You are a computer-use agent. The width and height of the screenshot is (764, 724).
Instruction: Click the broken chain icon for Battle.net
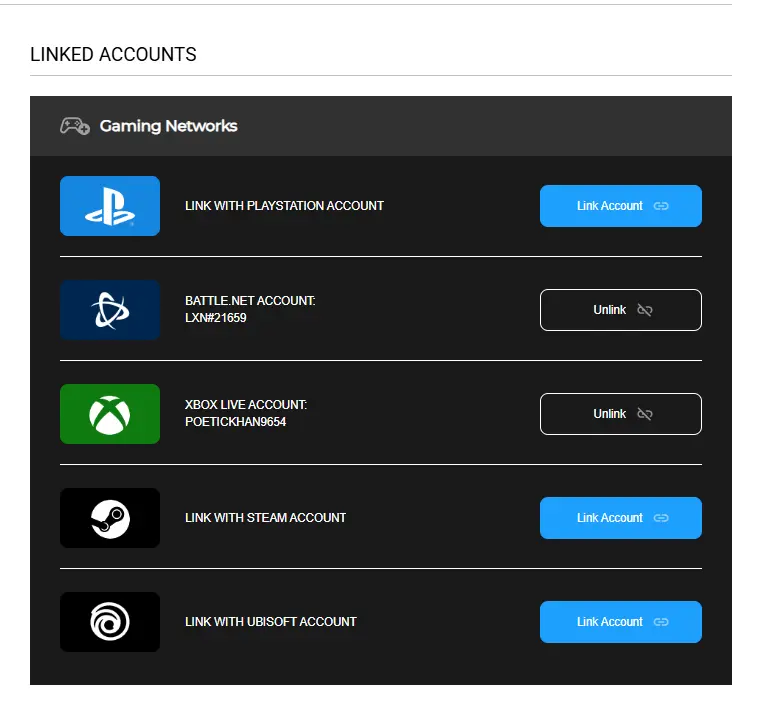645,310
